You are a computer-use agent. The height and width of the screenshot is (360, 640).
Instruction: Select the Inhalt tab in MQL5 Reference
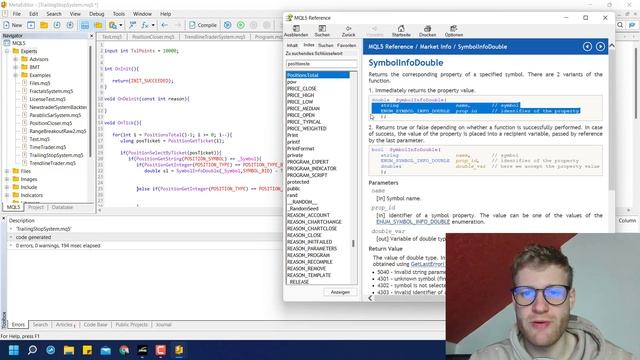292,45
